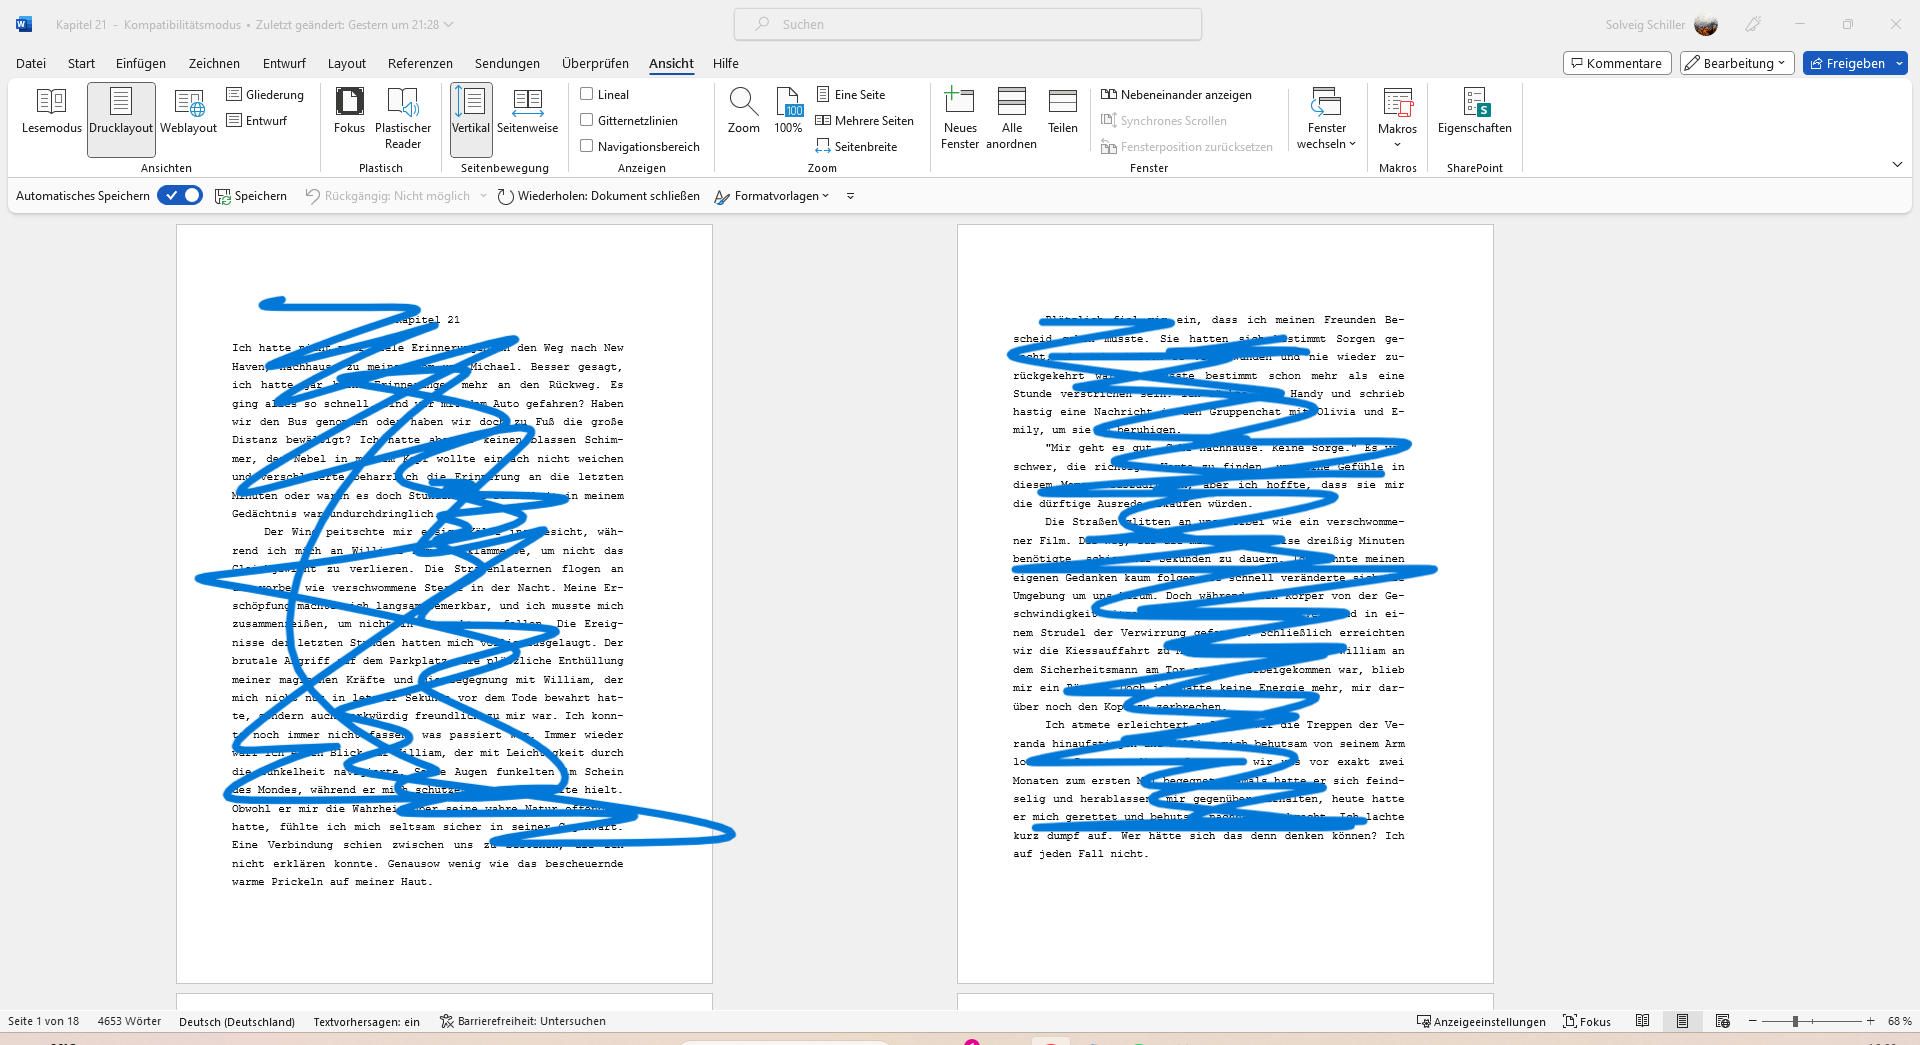Image resolution: width=1920 pixels, height=1045 pixels.
Task: Switch to the Referenzen tab
Action: (420, 63)
